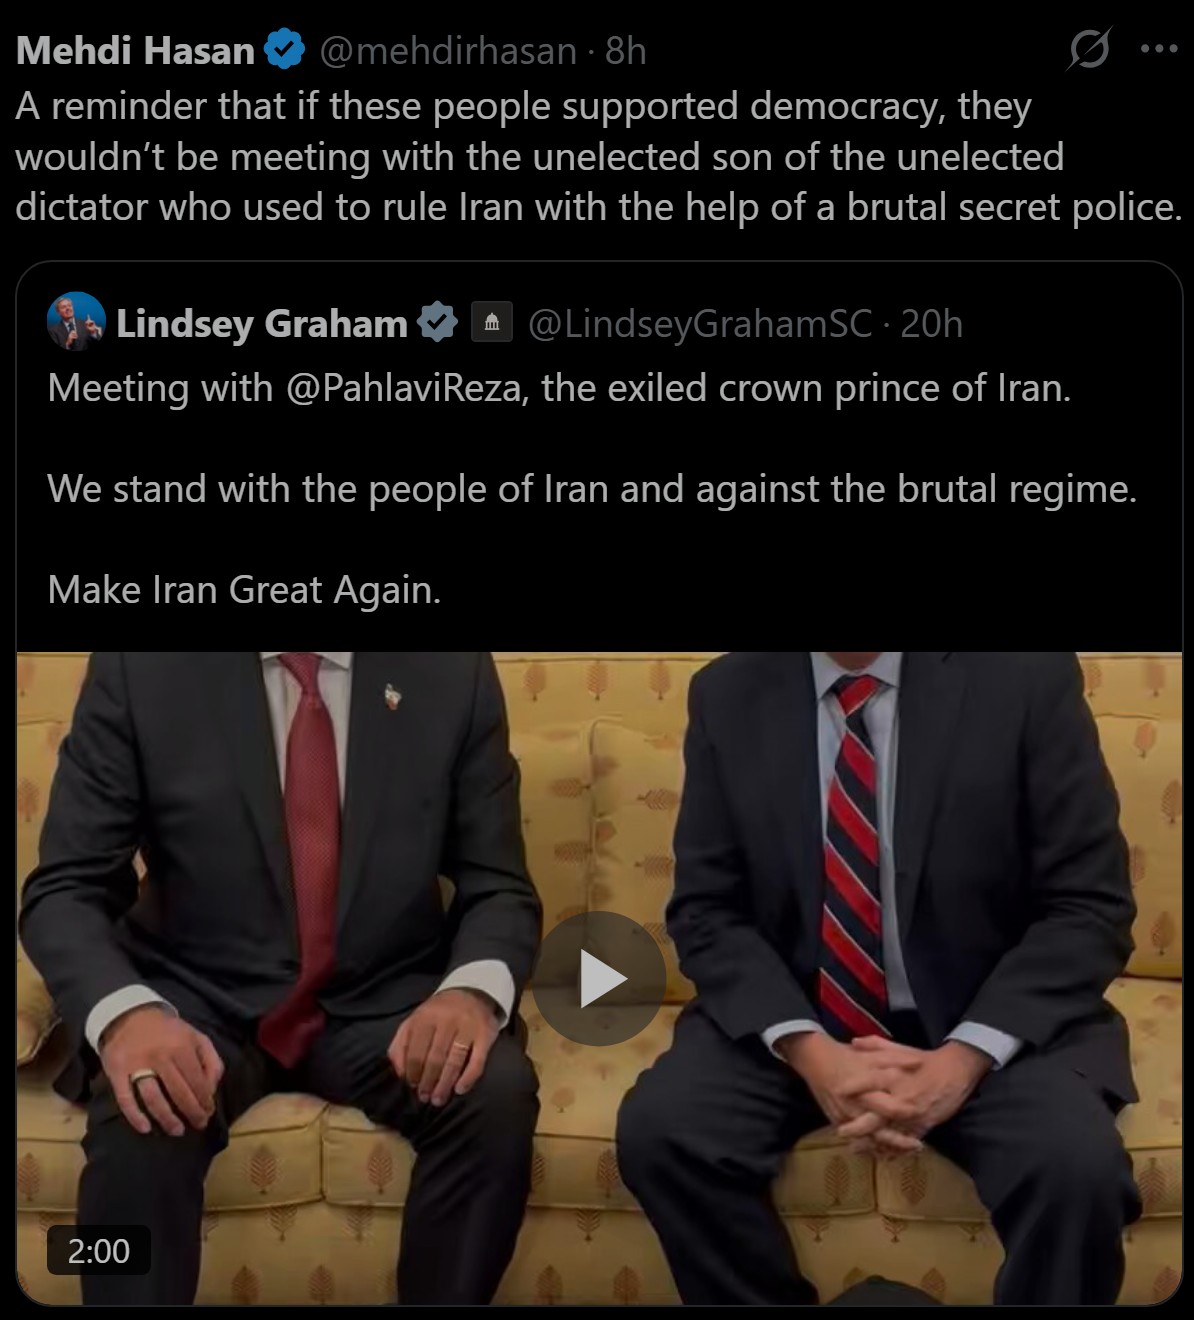Click the 8h post timestamp

coord(626,50)
